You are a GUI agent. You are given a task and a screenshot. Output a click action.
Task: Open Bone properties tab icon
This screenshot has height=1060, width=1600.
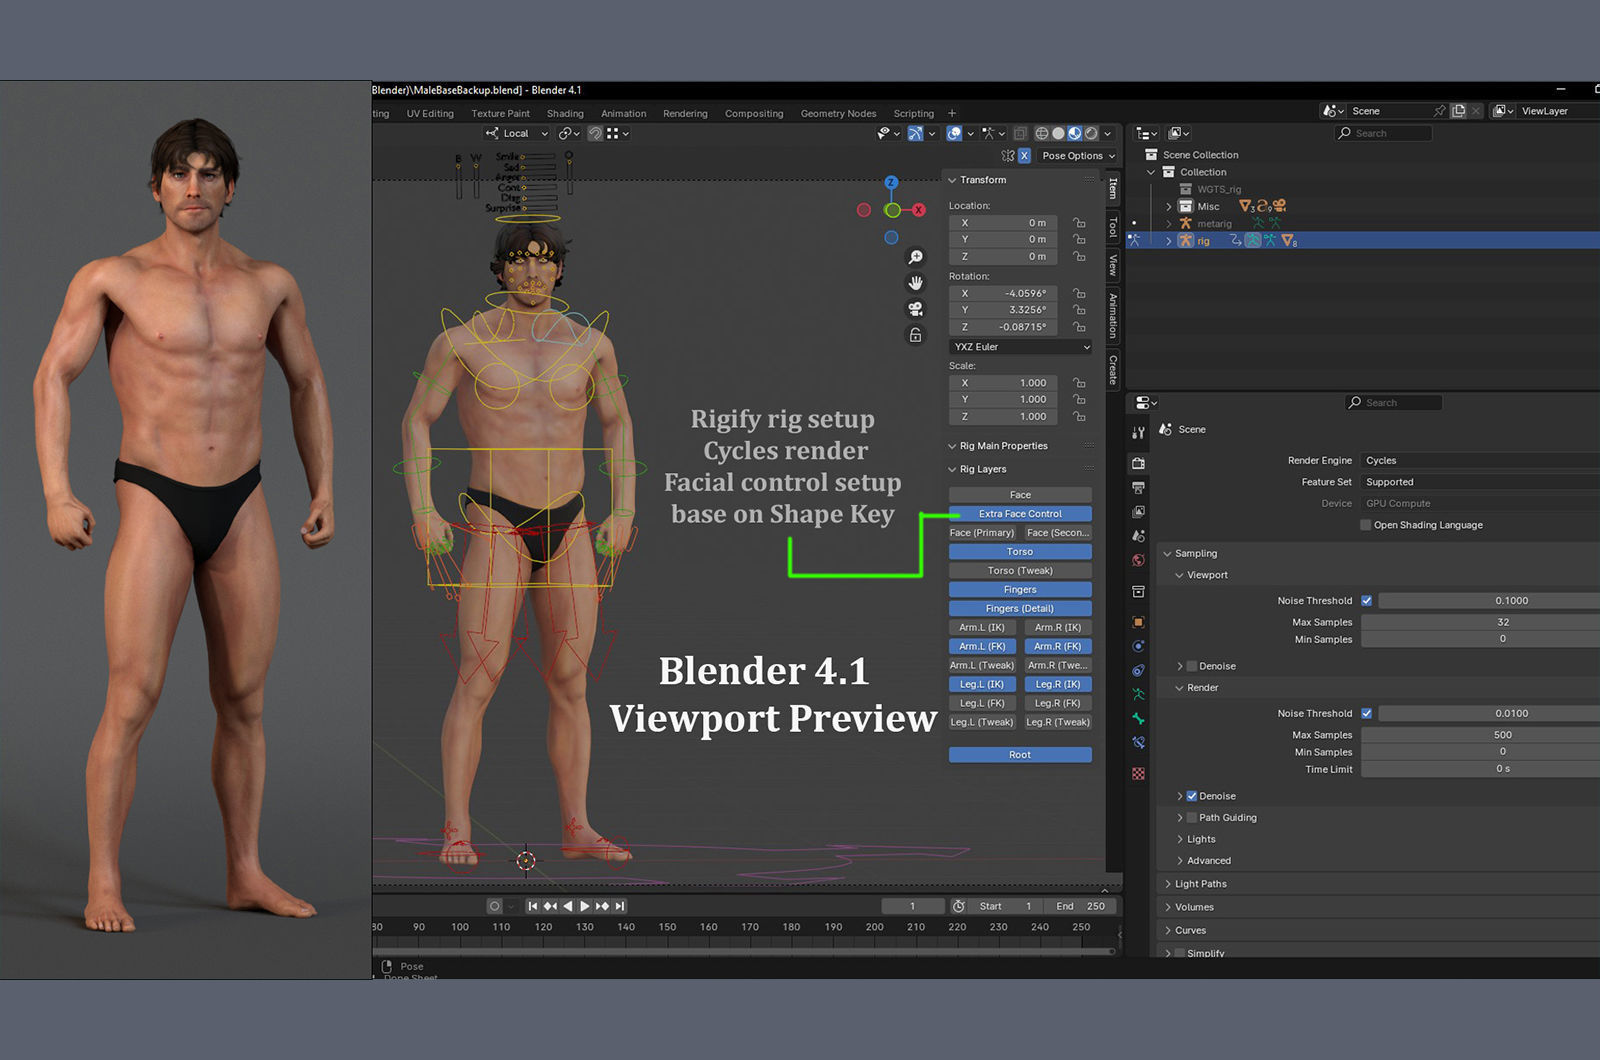(x=1138, y=718)
